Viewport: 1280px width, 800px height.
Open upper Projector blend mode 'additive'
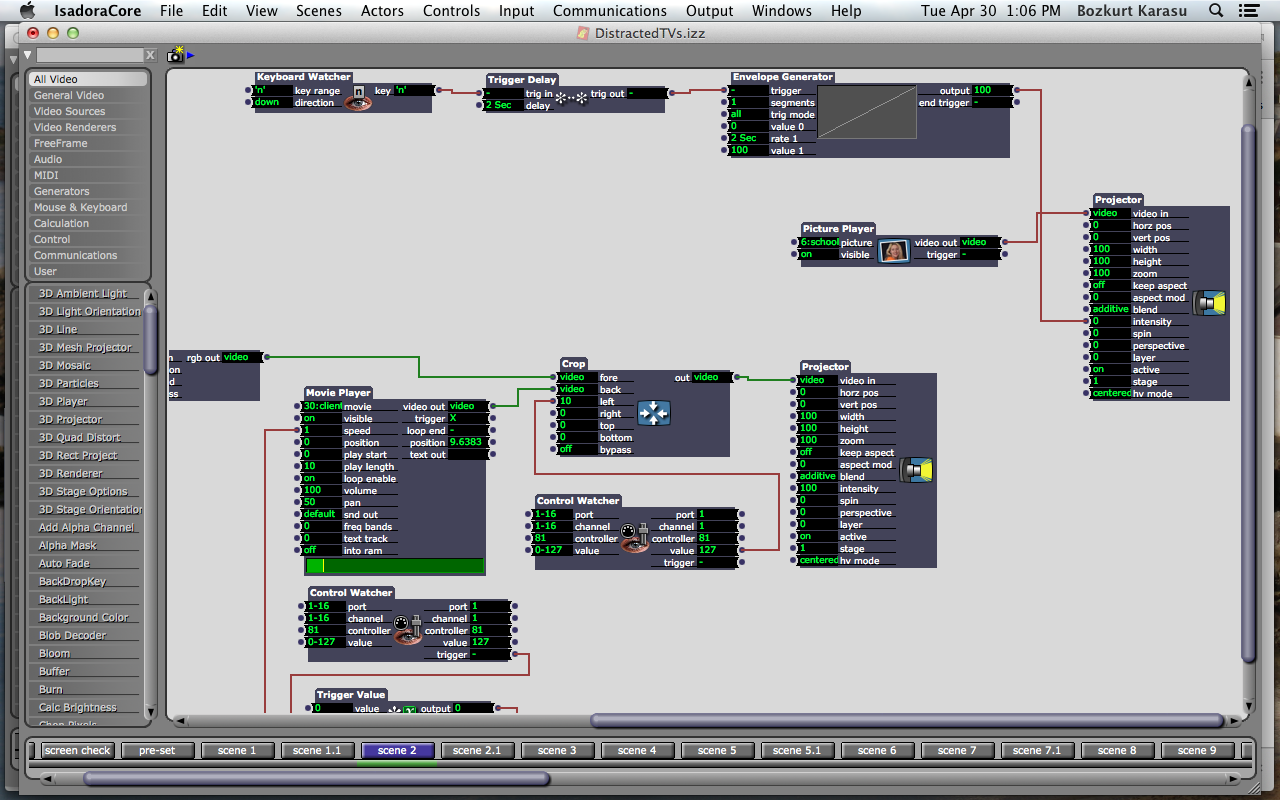click(1111, 310)
